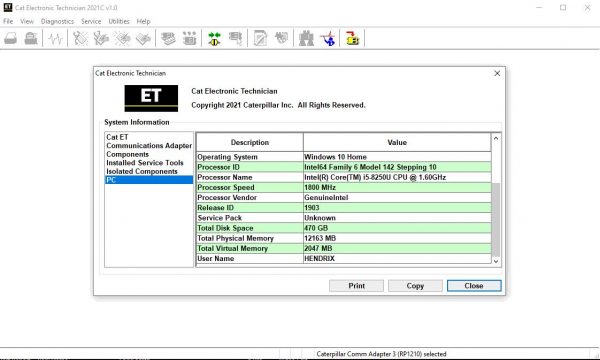Click the Processor Speed description cell
600x360 pixels.
[x=250, y=187]
